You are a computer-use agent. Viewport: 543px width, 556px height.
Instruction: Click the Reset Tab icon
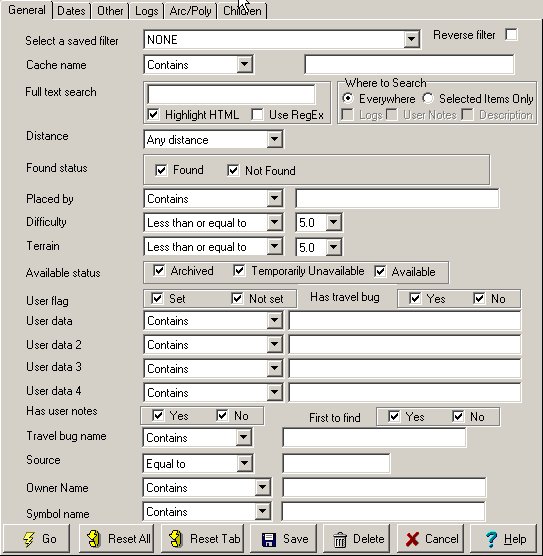176,539
